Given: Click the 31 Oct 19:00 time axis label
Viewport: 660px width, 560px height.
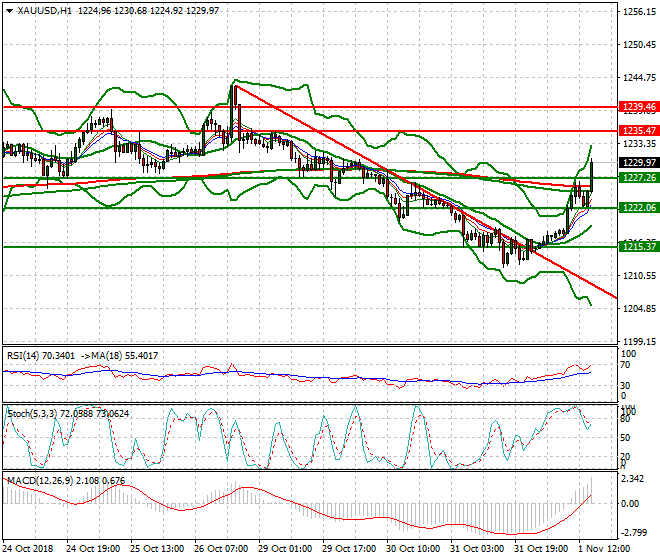Looking at the screenshot, I should click(541, 549).
